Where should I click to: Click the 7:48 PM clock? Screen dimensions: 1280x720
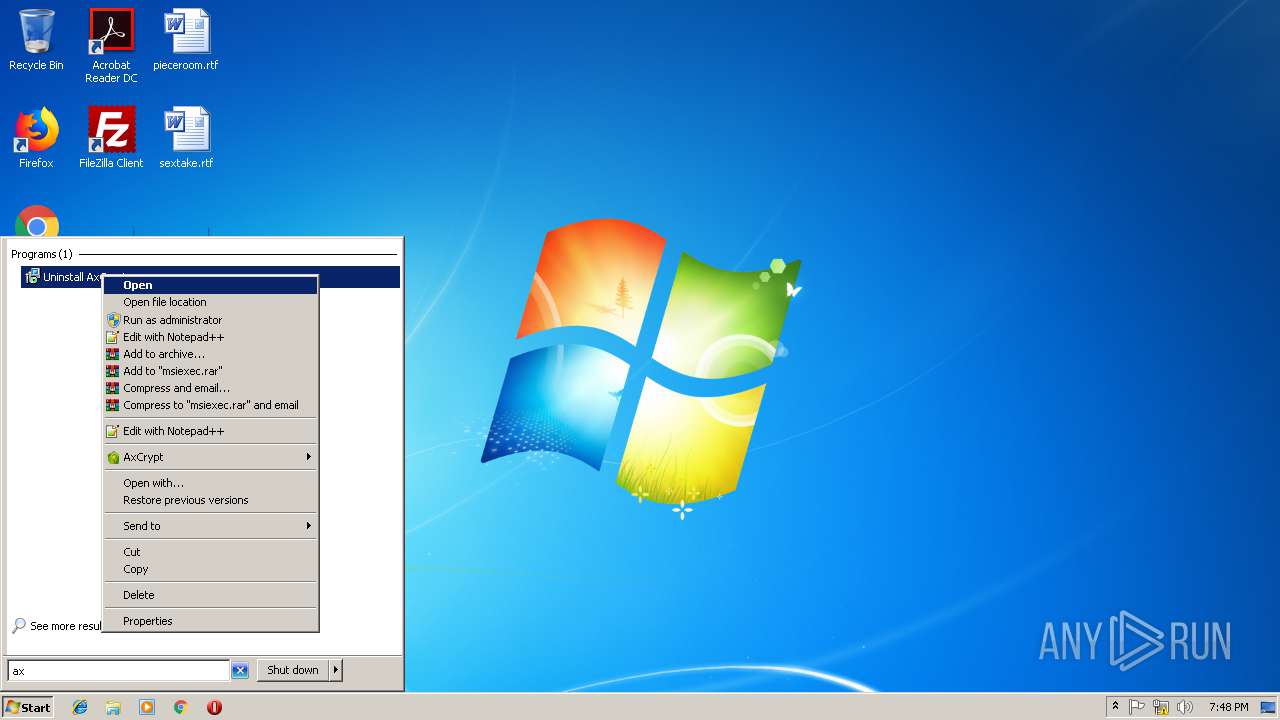point(1228,707)
